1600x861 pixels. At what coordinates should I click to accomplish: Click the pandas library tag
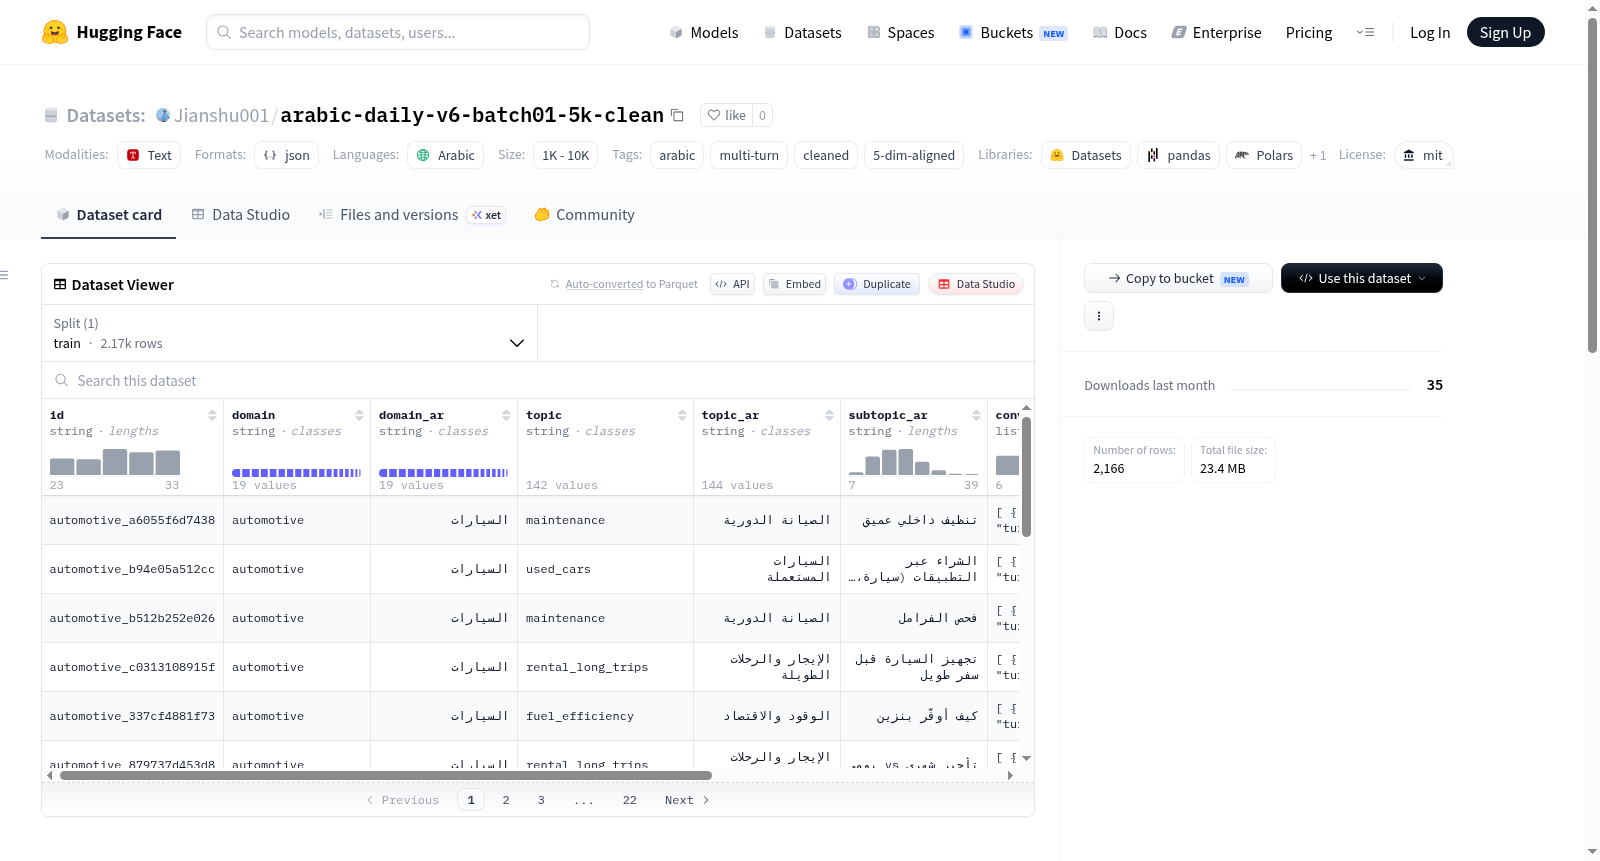coord(1178,155)
